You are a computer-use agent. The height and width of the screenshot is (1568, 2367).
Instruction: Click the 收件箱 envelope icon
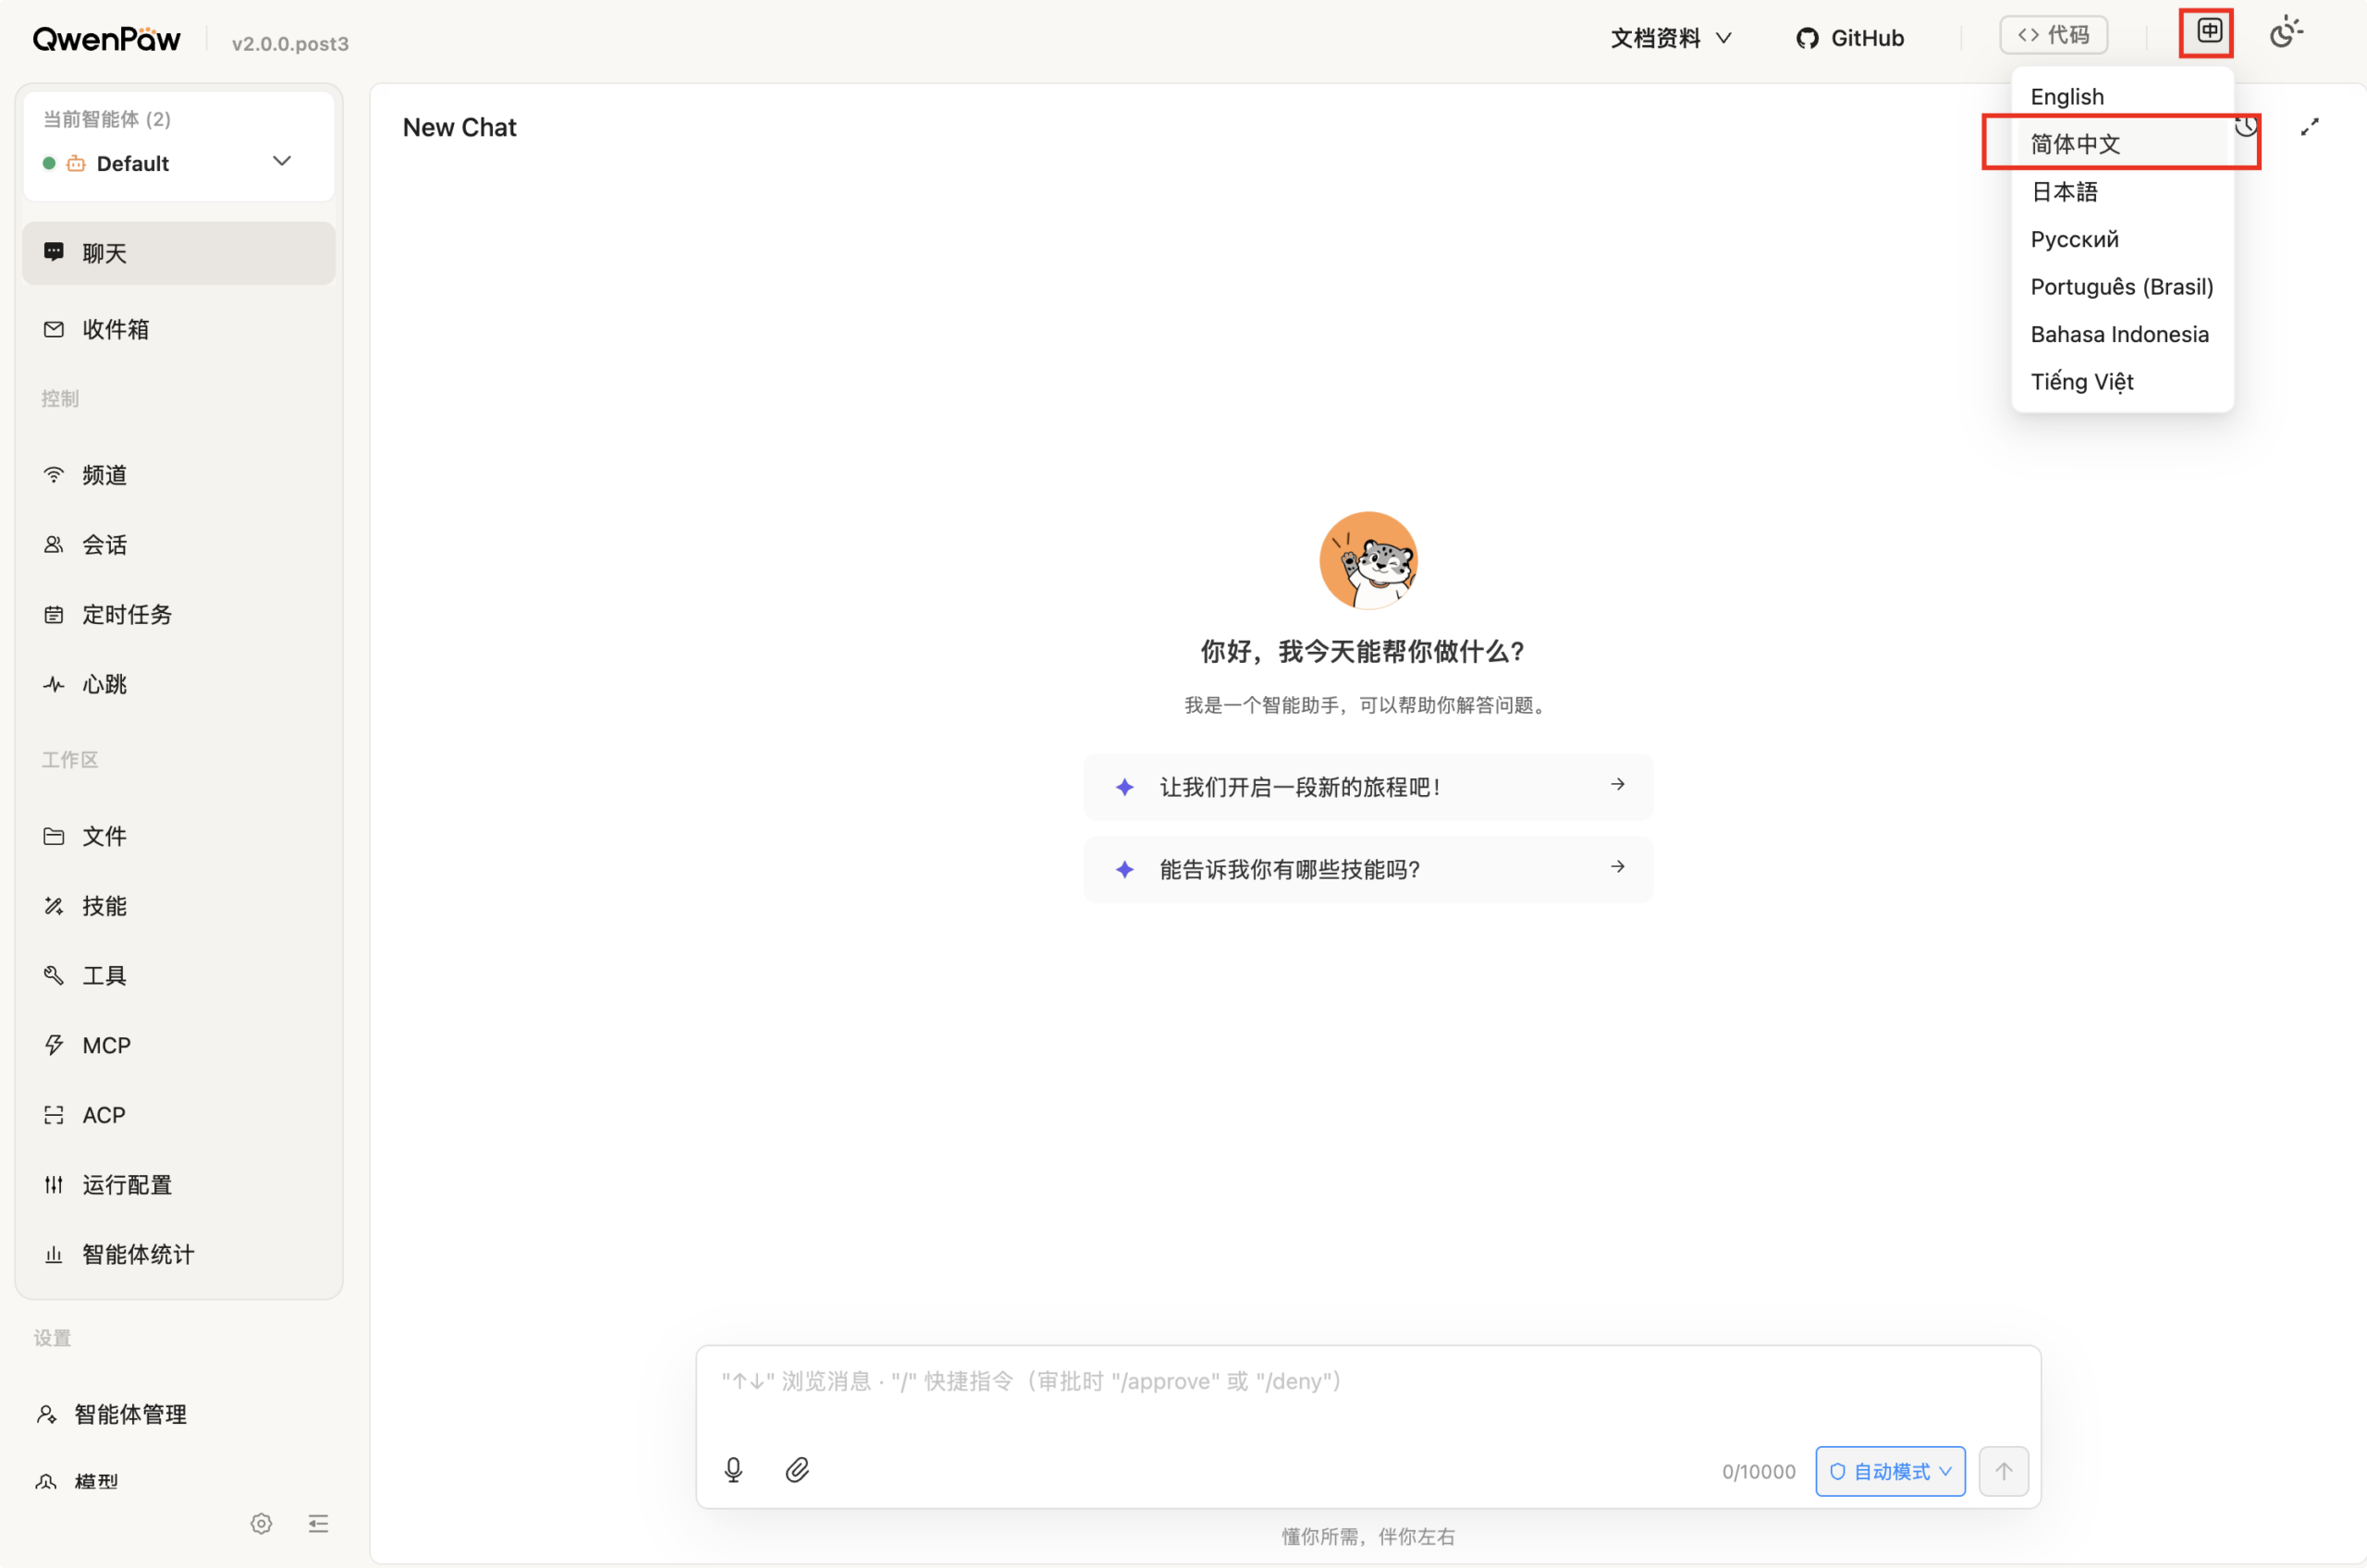(54, 329)
